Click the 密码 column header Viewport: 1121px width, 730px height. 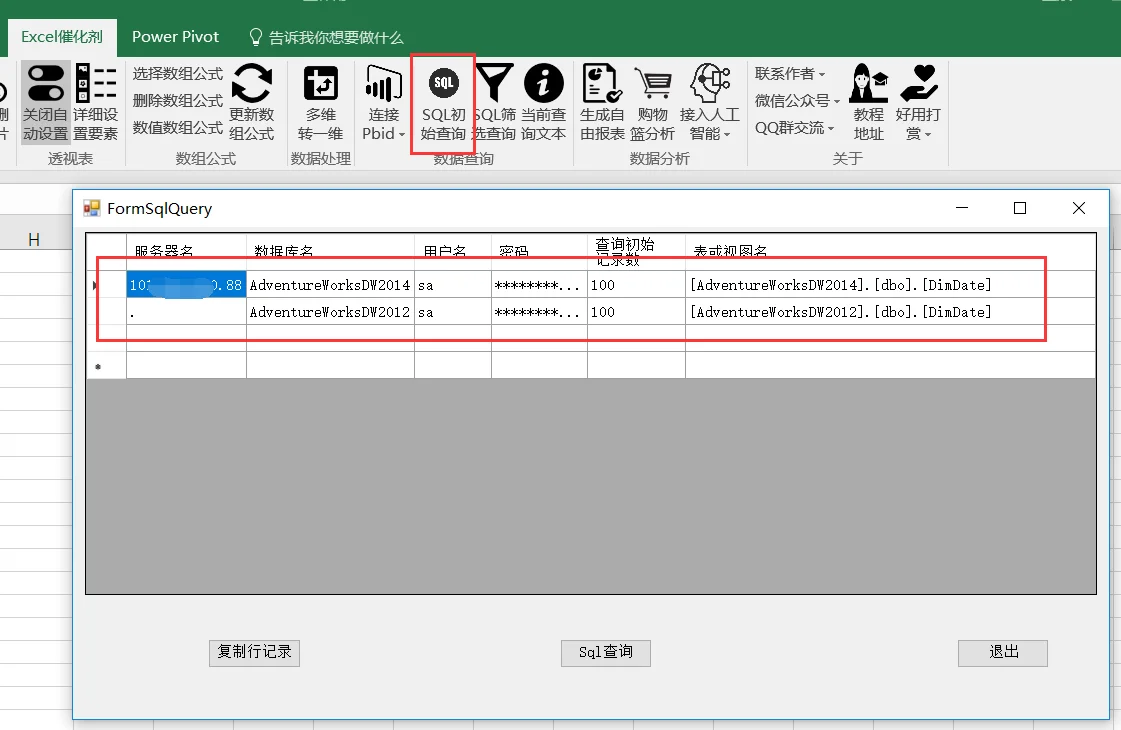pos(539,252)
